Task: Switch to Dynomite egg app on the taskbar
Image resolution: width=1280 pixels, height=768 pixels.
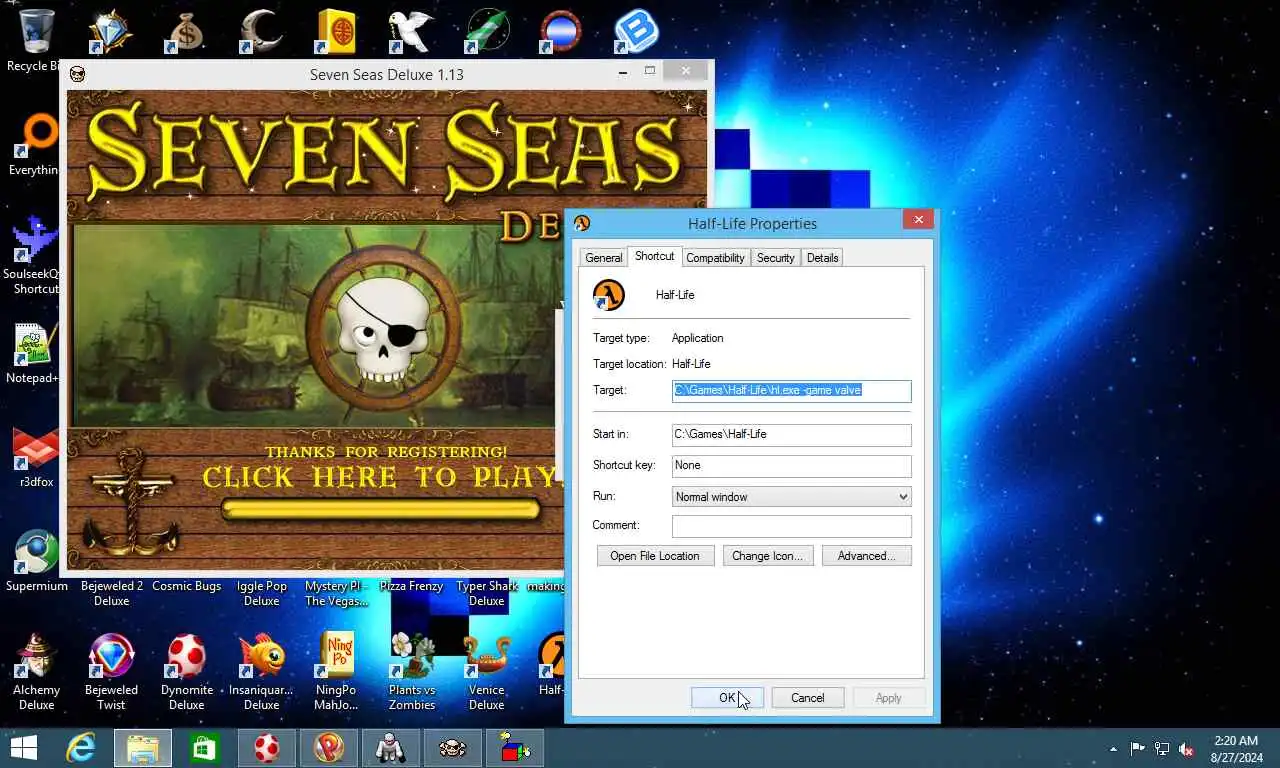Action: pyautogui.click(x=267, y=748)
